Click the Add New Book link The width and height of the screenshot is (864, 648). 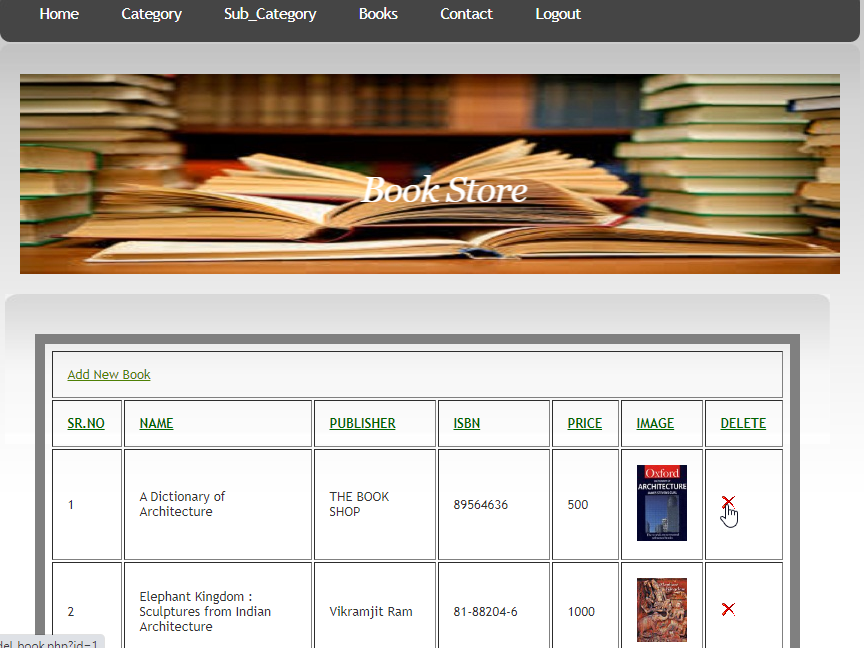[x=109, y=374]
